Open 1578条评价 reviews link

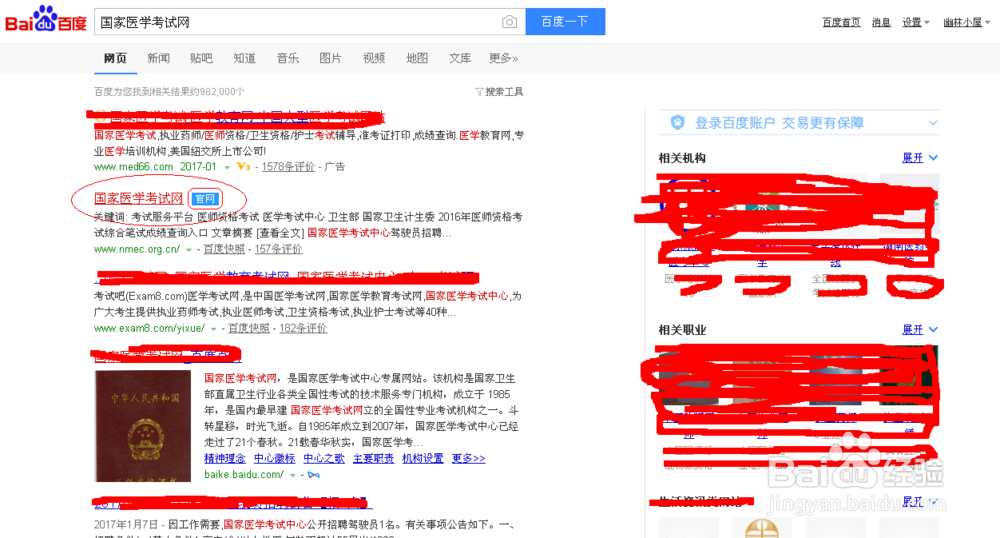(288, 166)
